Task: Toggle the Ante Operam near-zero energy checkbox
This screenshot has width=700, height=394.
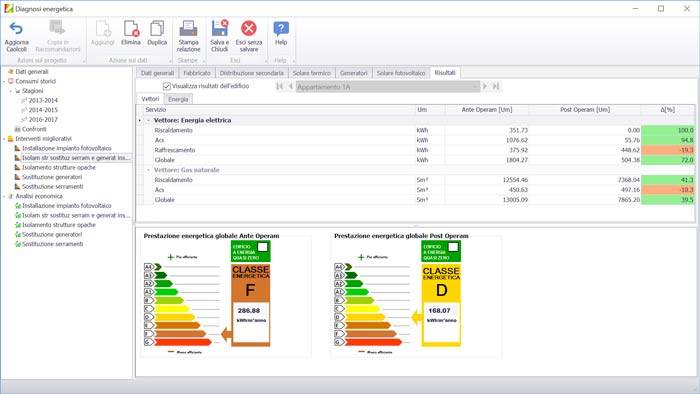Action: pos(262,247)
